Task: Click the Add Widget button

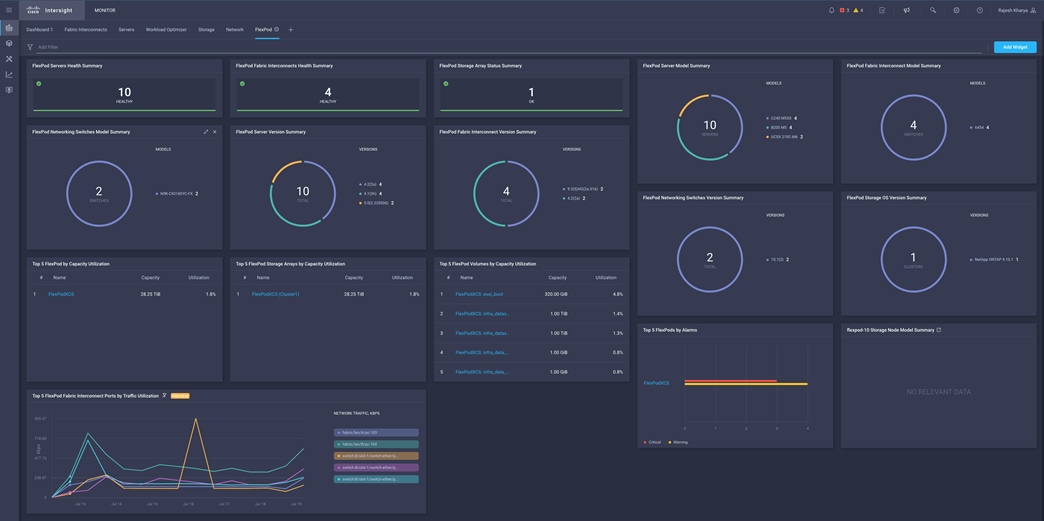Action: coord(1015,47)
